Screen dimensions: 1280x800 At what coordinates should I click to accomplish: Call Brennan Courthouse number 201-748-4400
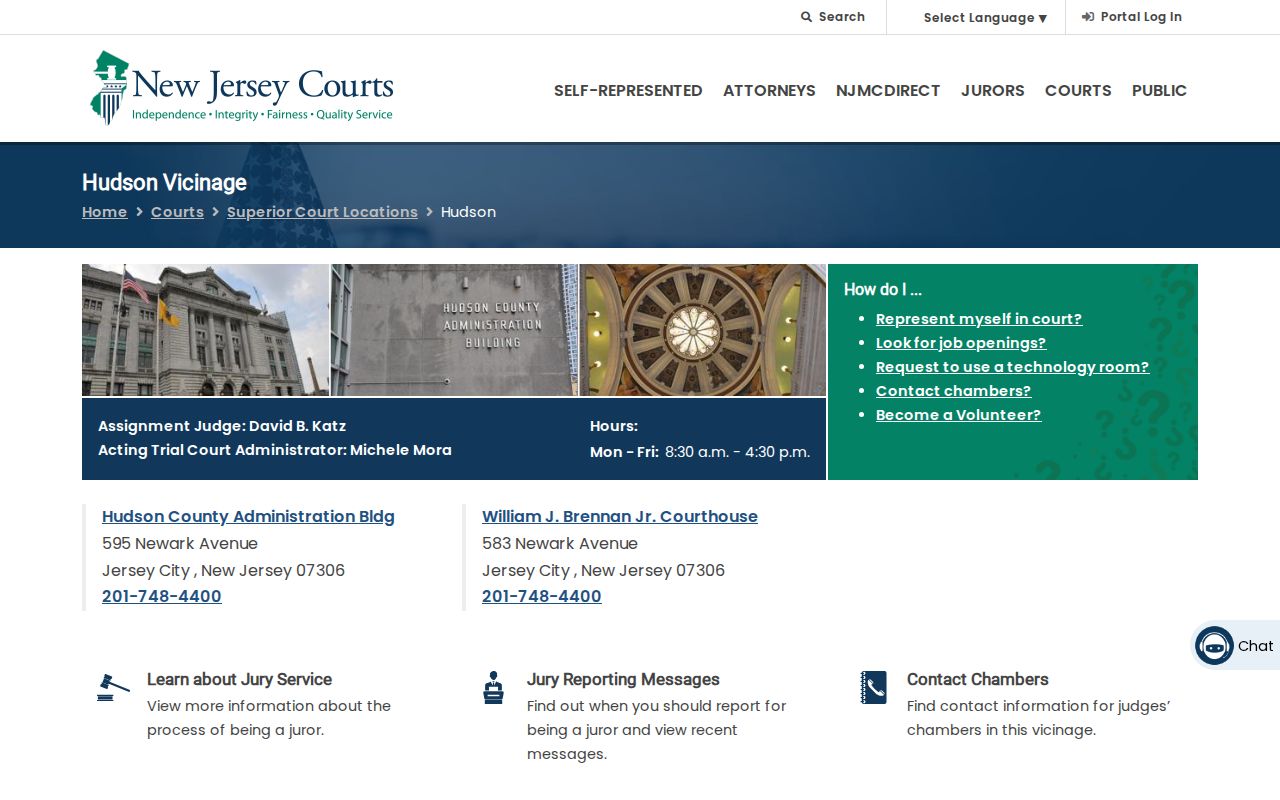(x=542, y=597)
